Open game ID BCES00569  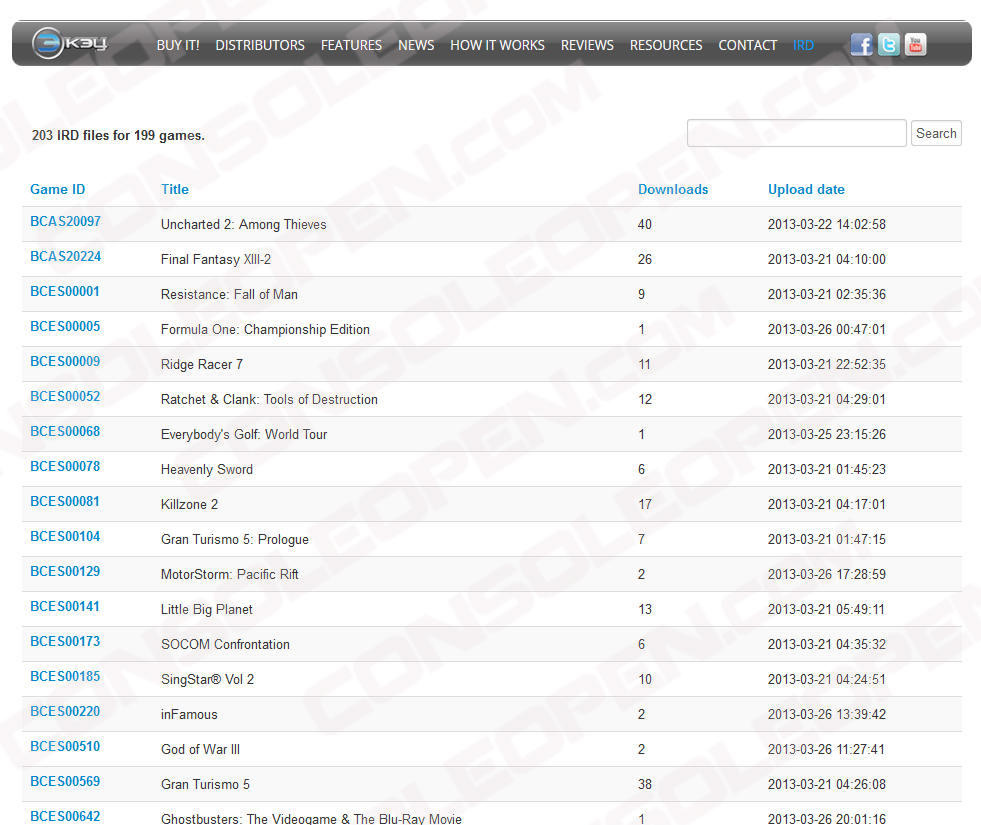tap(65, 782)
